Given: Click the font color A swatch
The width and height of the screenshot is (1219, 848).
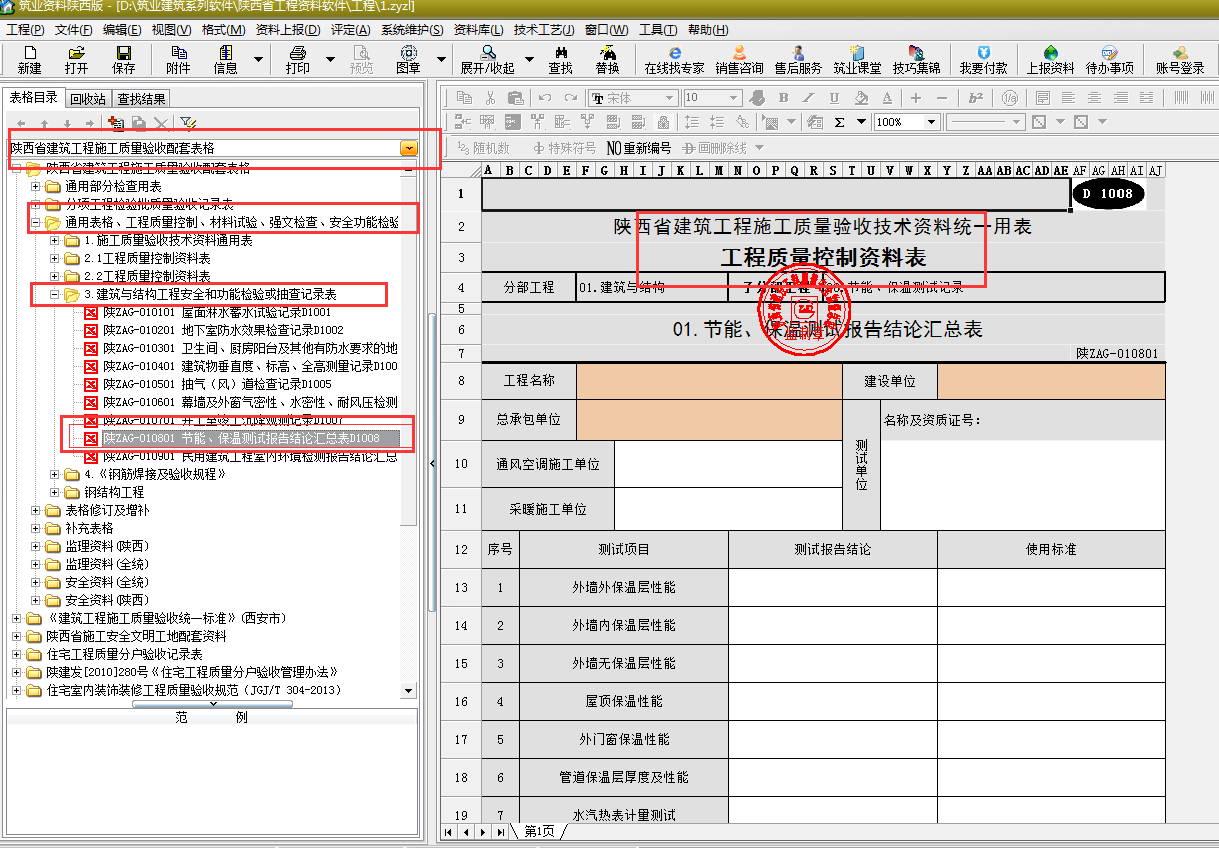Looking at the screenshot, I should tap(885, 98).
